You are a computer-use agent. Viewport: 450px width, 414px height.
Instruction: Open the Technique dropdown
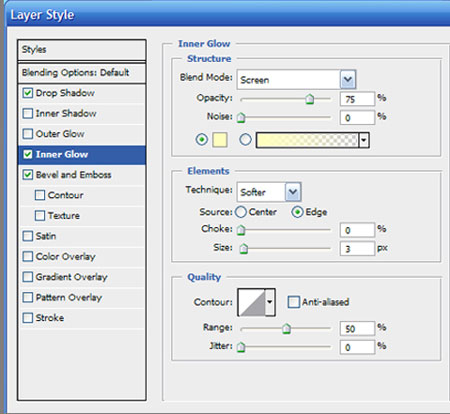click(269, 192)
